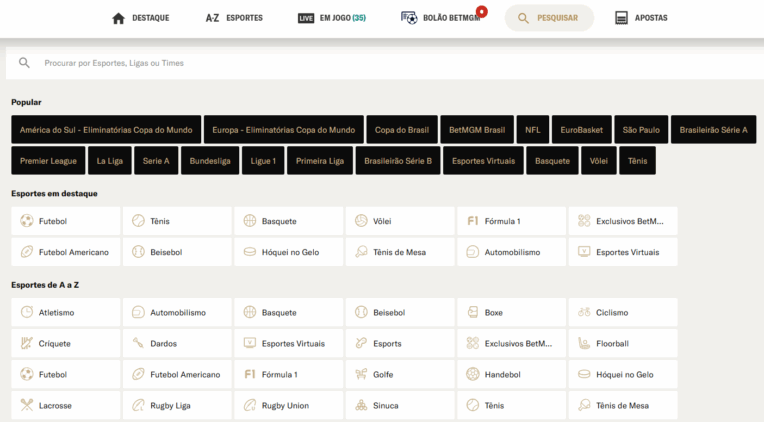
Task: Click the Bolão BetMGM ball icon
Action: tap(409, 18)
